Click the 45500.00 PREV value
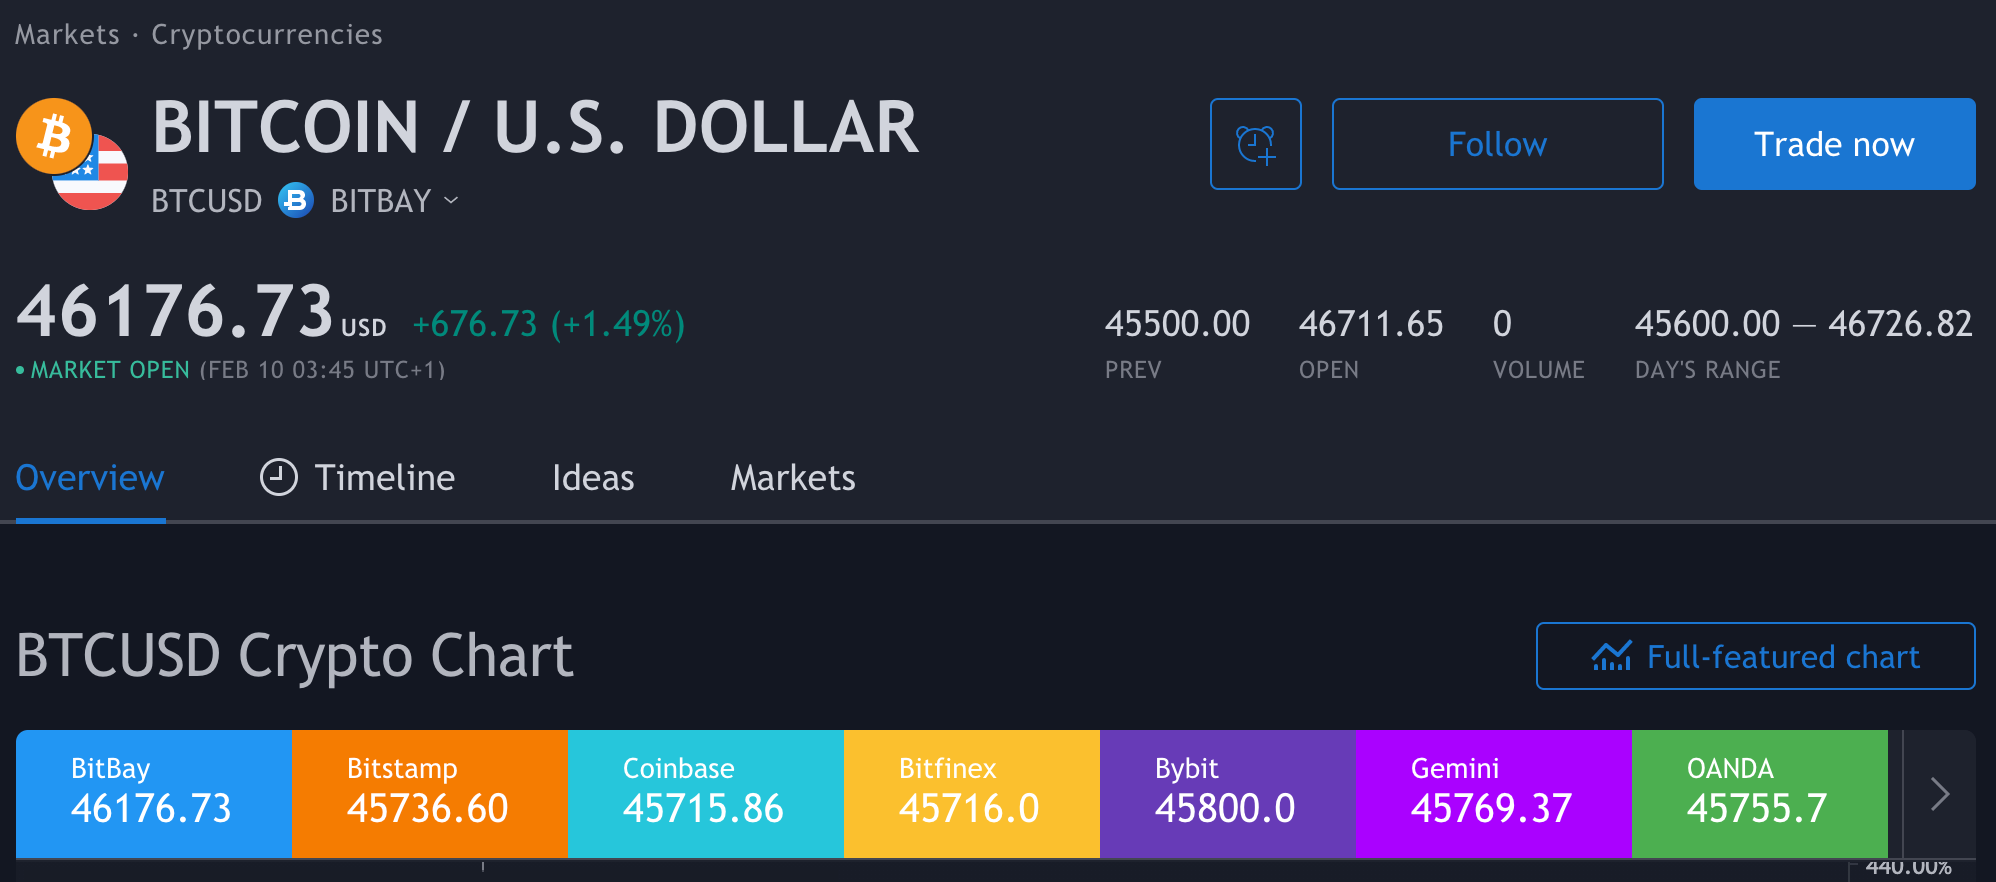 click(x=1177, y=324)
